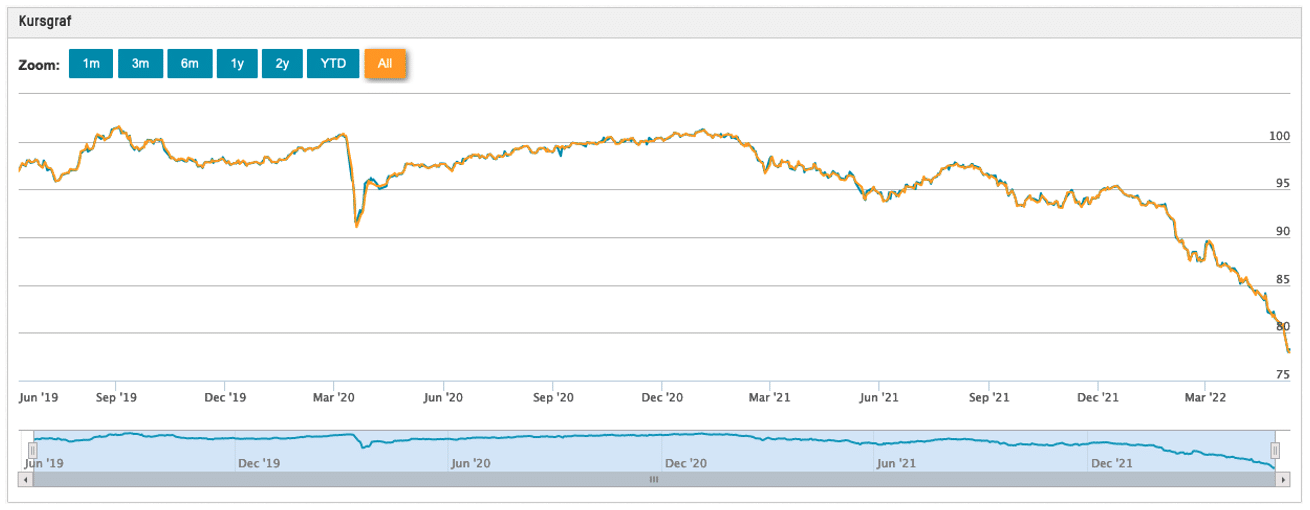Click Dec '21 in navigator timeline
This screenshot has height=510, width=1310.
pyautogui.click(x=1110, y=463)
